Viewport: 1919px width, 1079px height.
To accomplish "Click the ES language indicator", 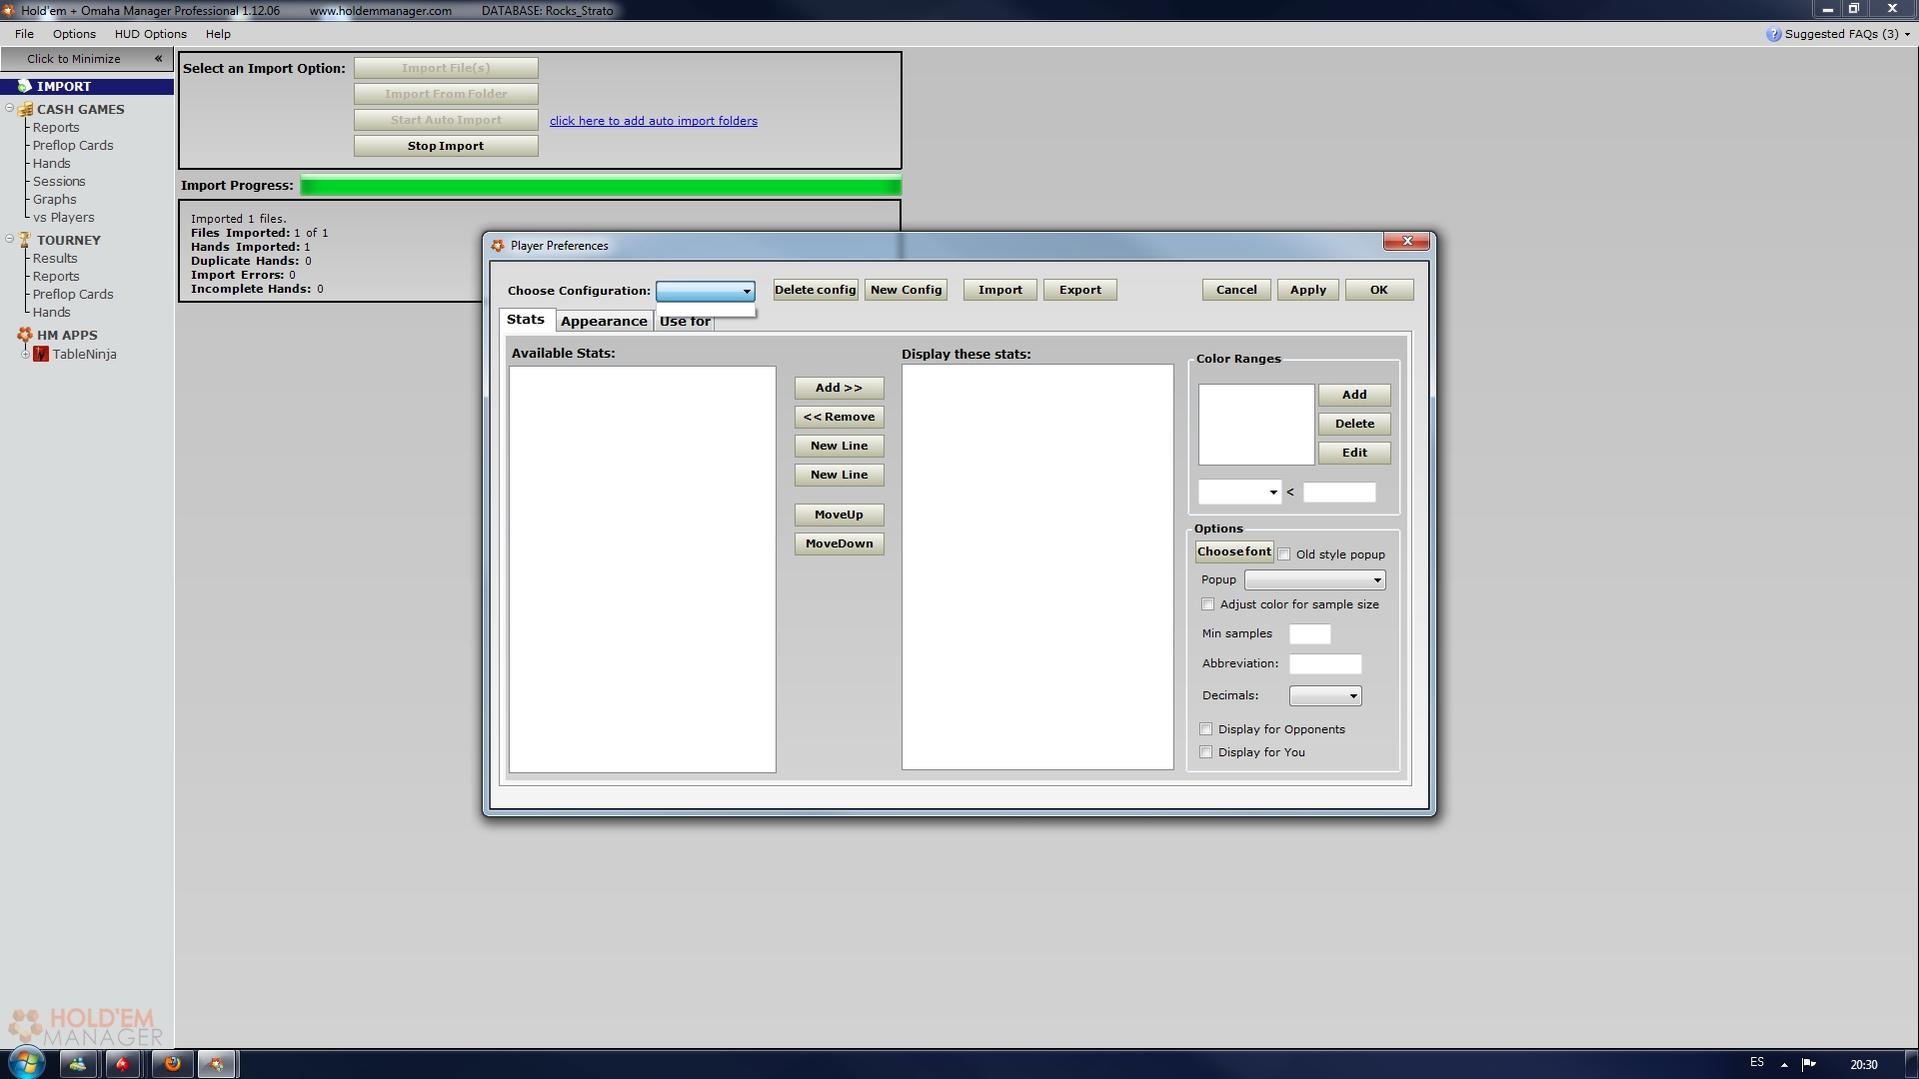I will tap(1757, 1063).
